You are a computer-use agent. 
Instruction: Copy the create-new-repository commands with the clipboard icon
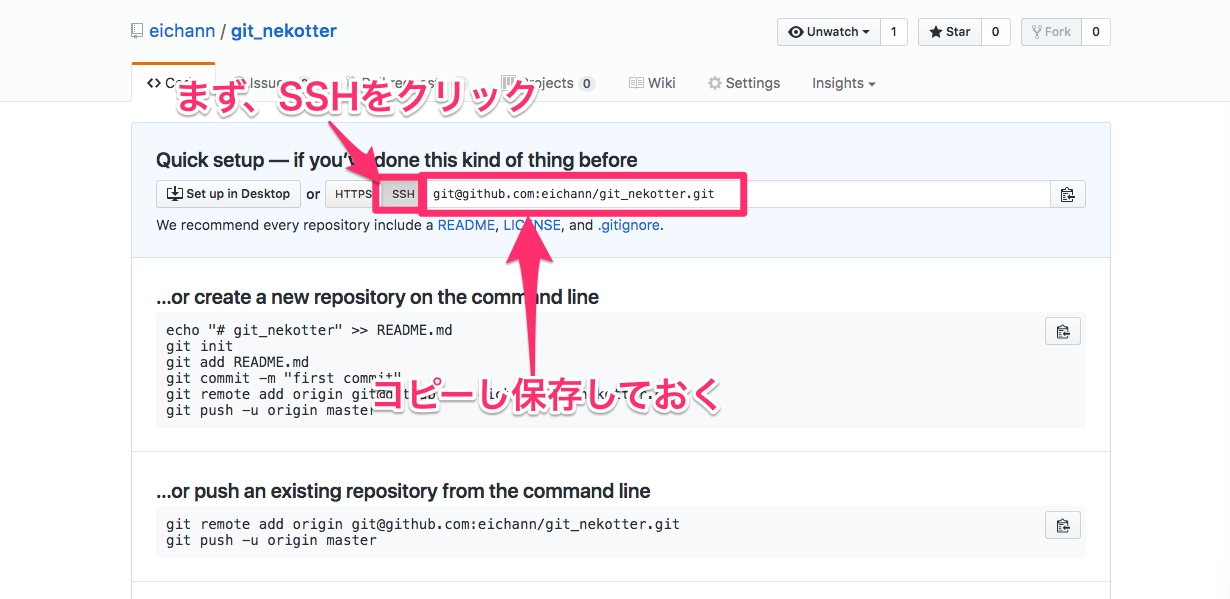pyautogui.click(x=1063, y=331)
